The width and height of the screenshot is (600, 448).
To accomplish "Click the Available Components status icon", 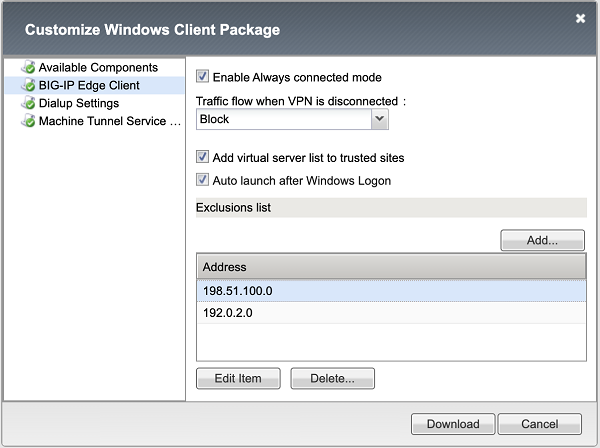I will tap(28, 67).
